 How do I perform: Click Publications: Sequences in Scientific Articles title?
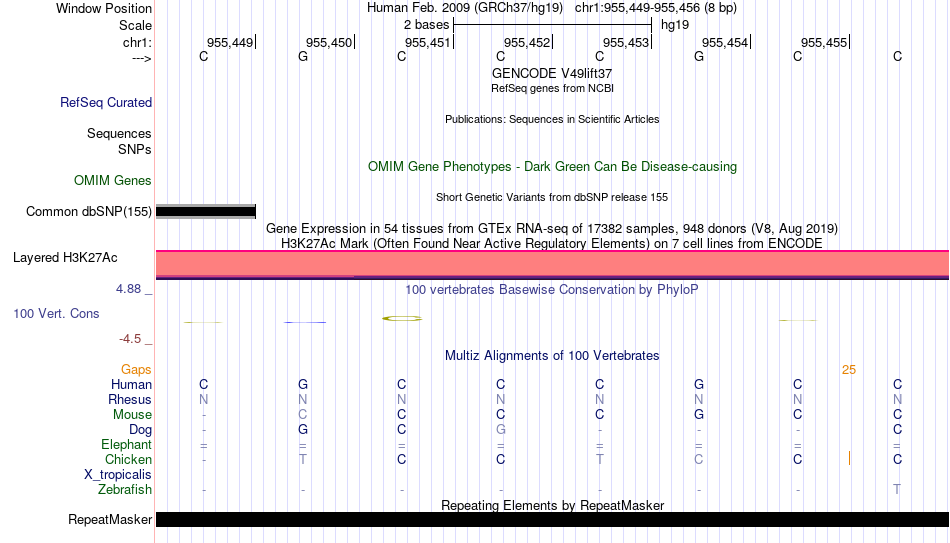click(x=552, y=119)
